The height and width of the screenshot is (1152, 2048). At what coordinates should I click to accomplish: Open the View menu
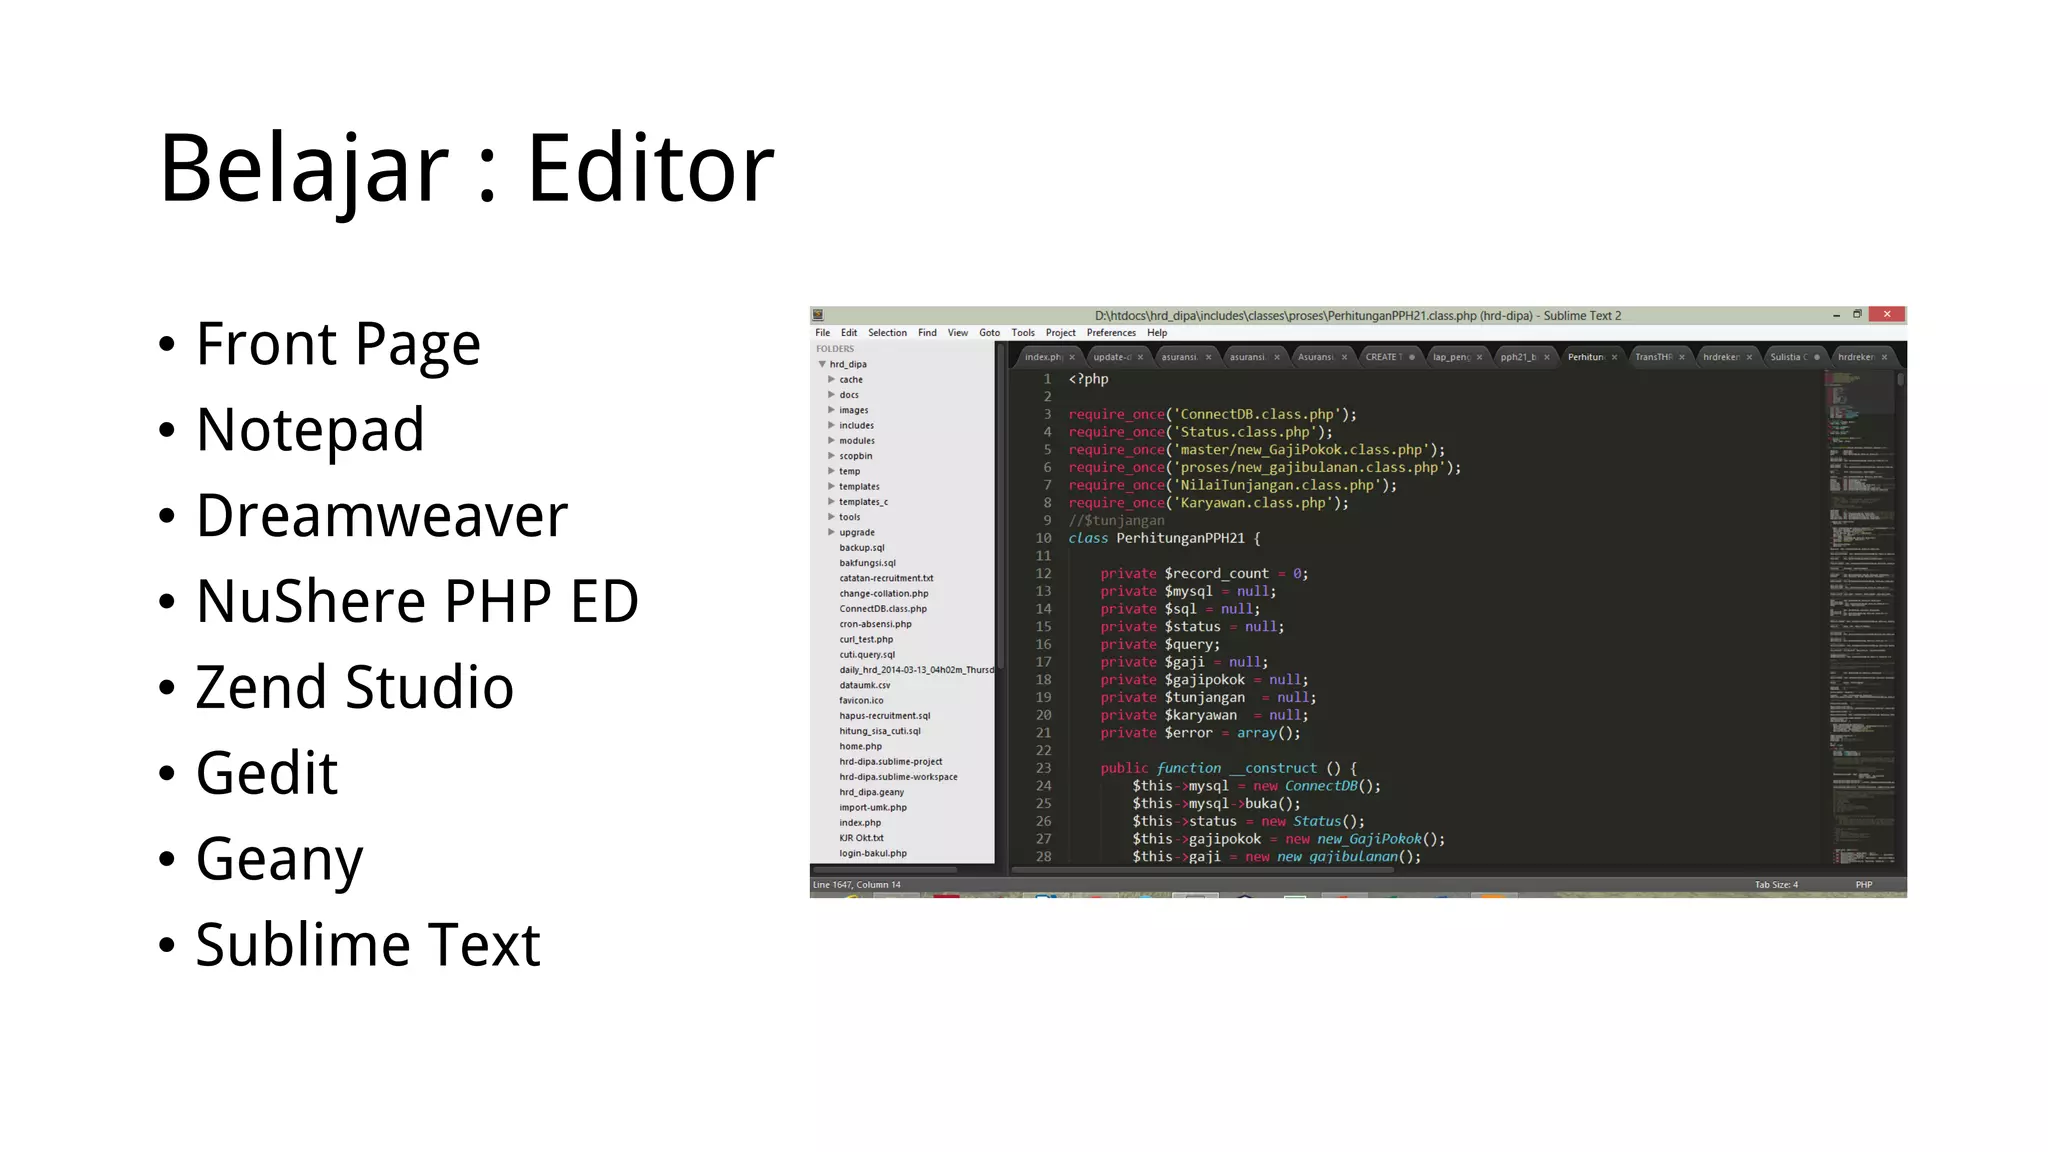coord(958,333)
